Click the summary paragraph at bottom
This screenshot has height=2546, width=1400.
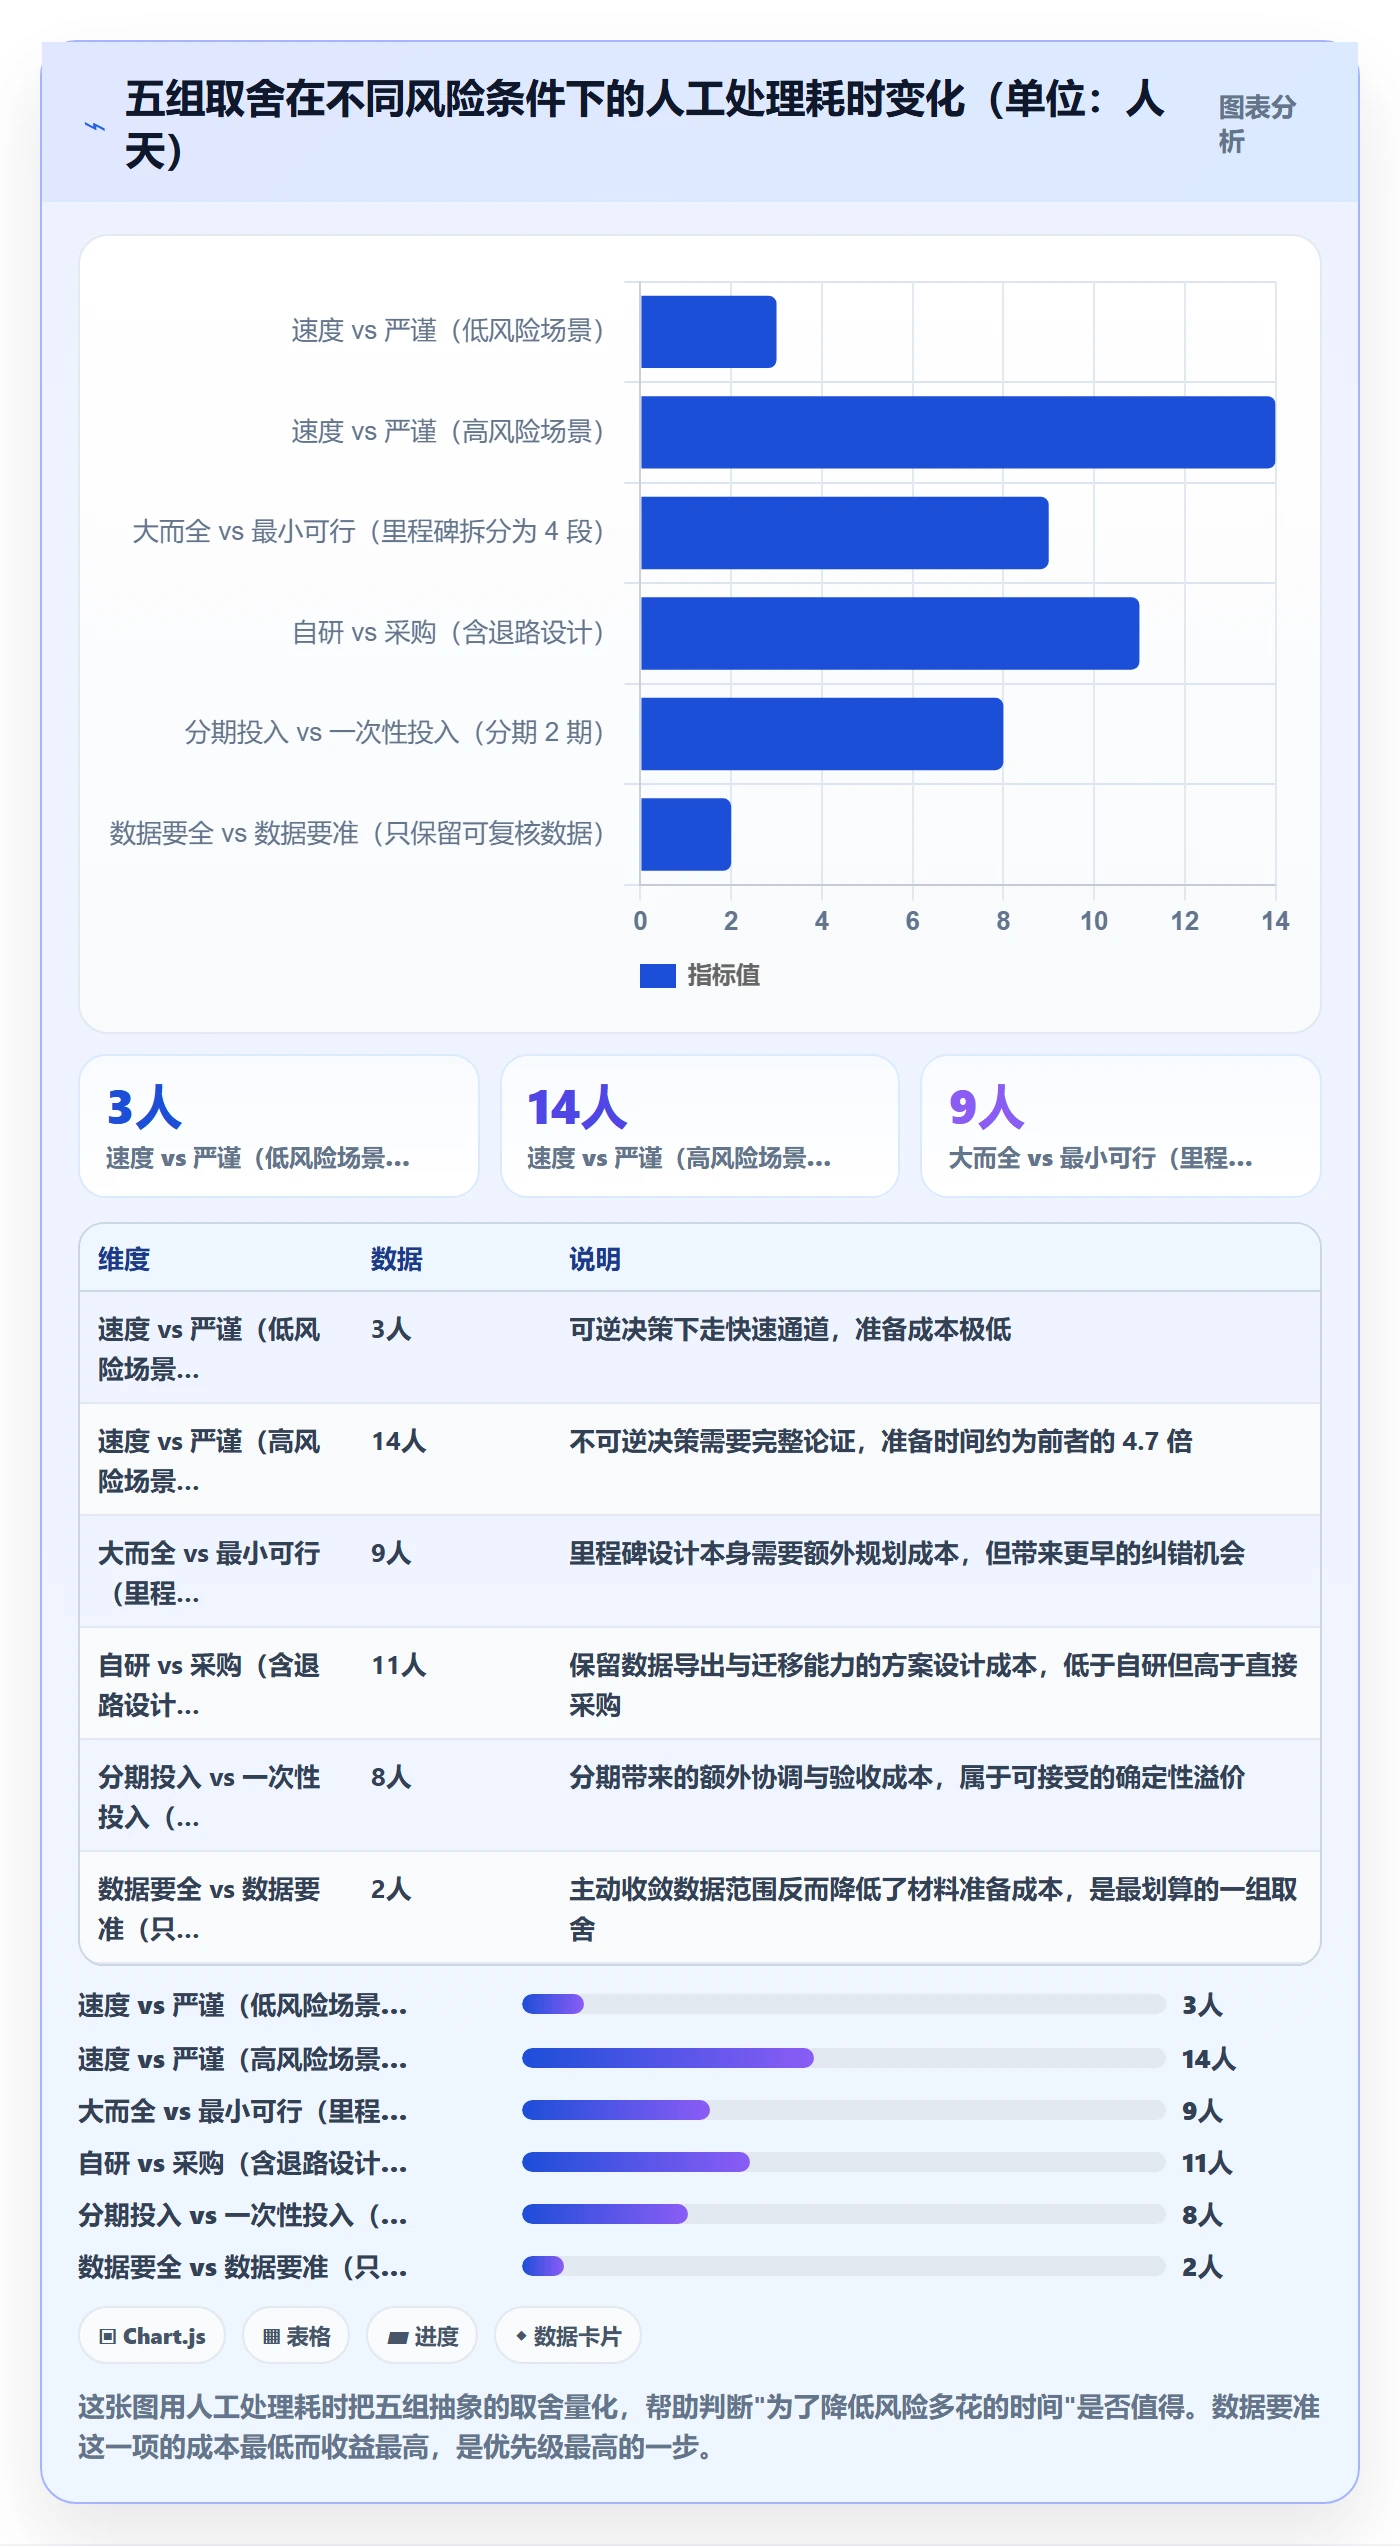click(699, 2427)
